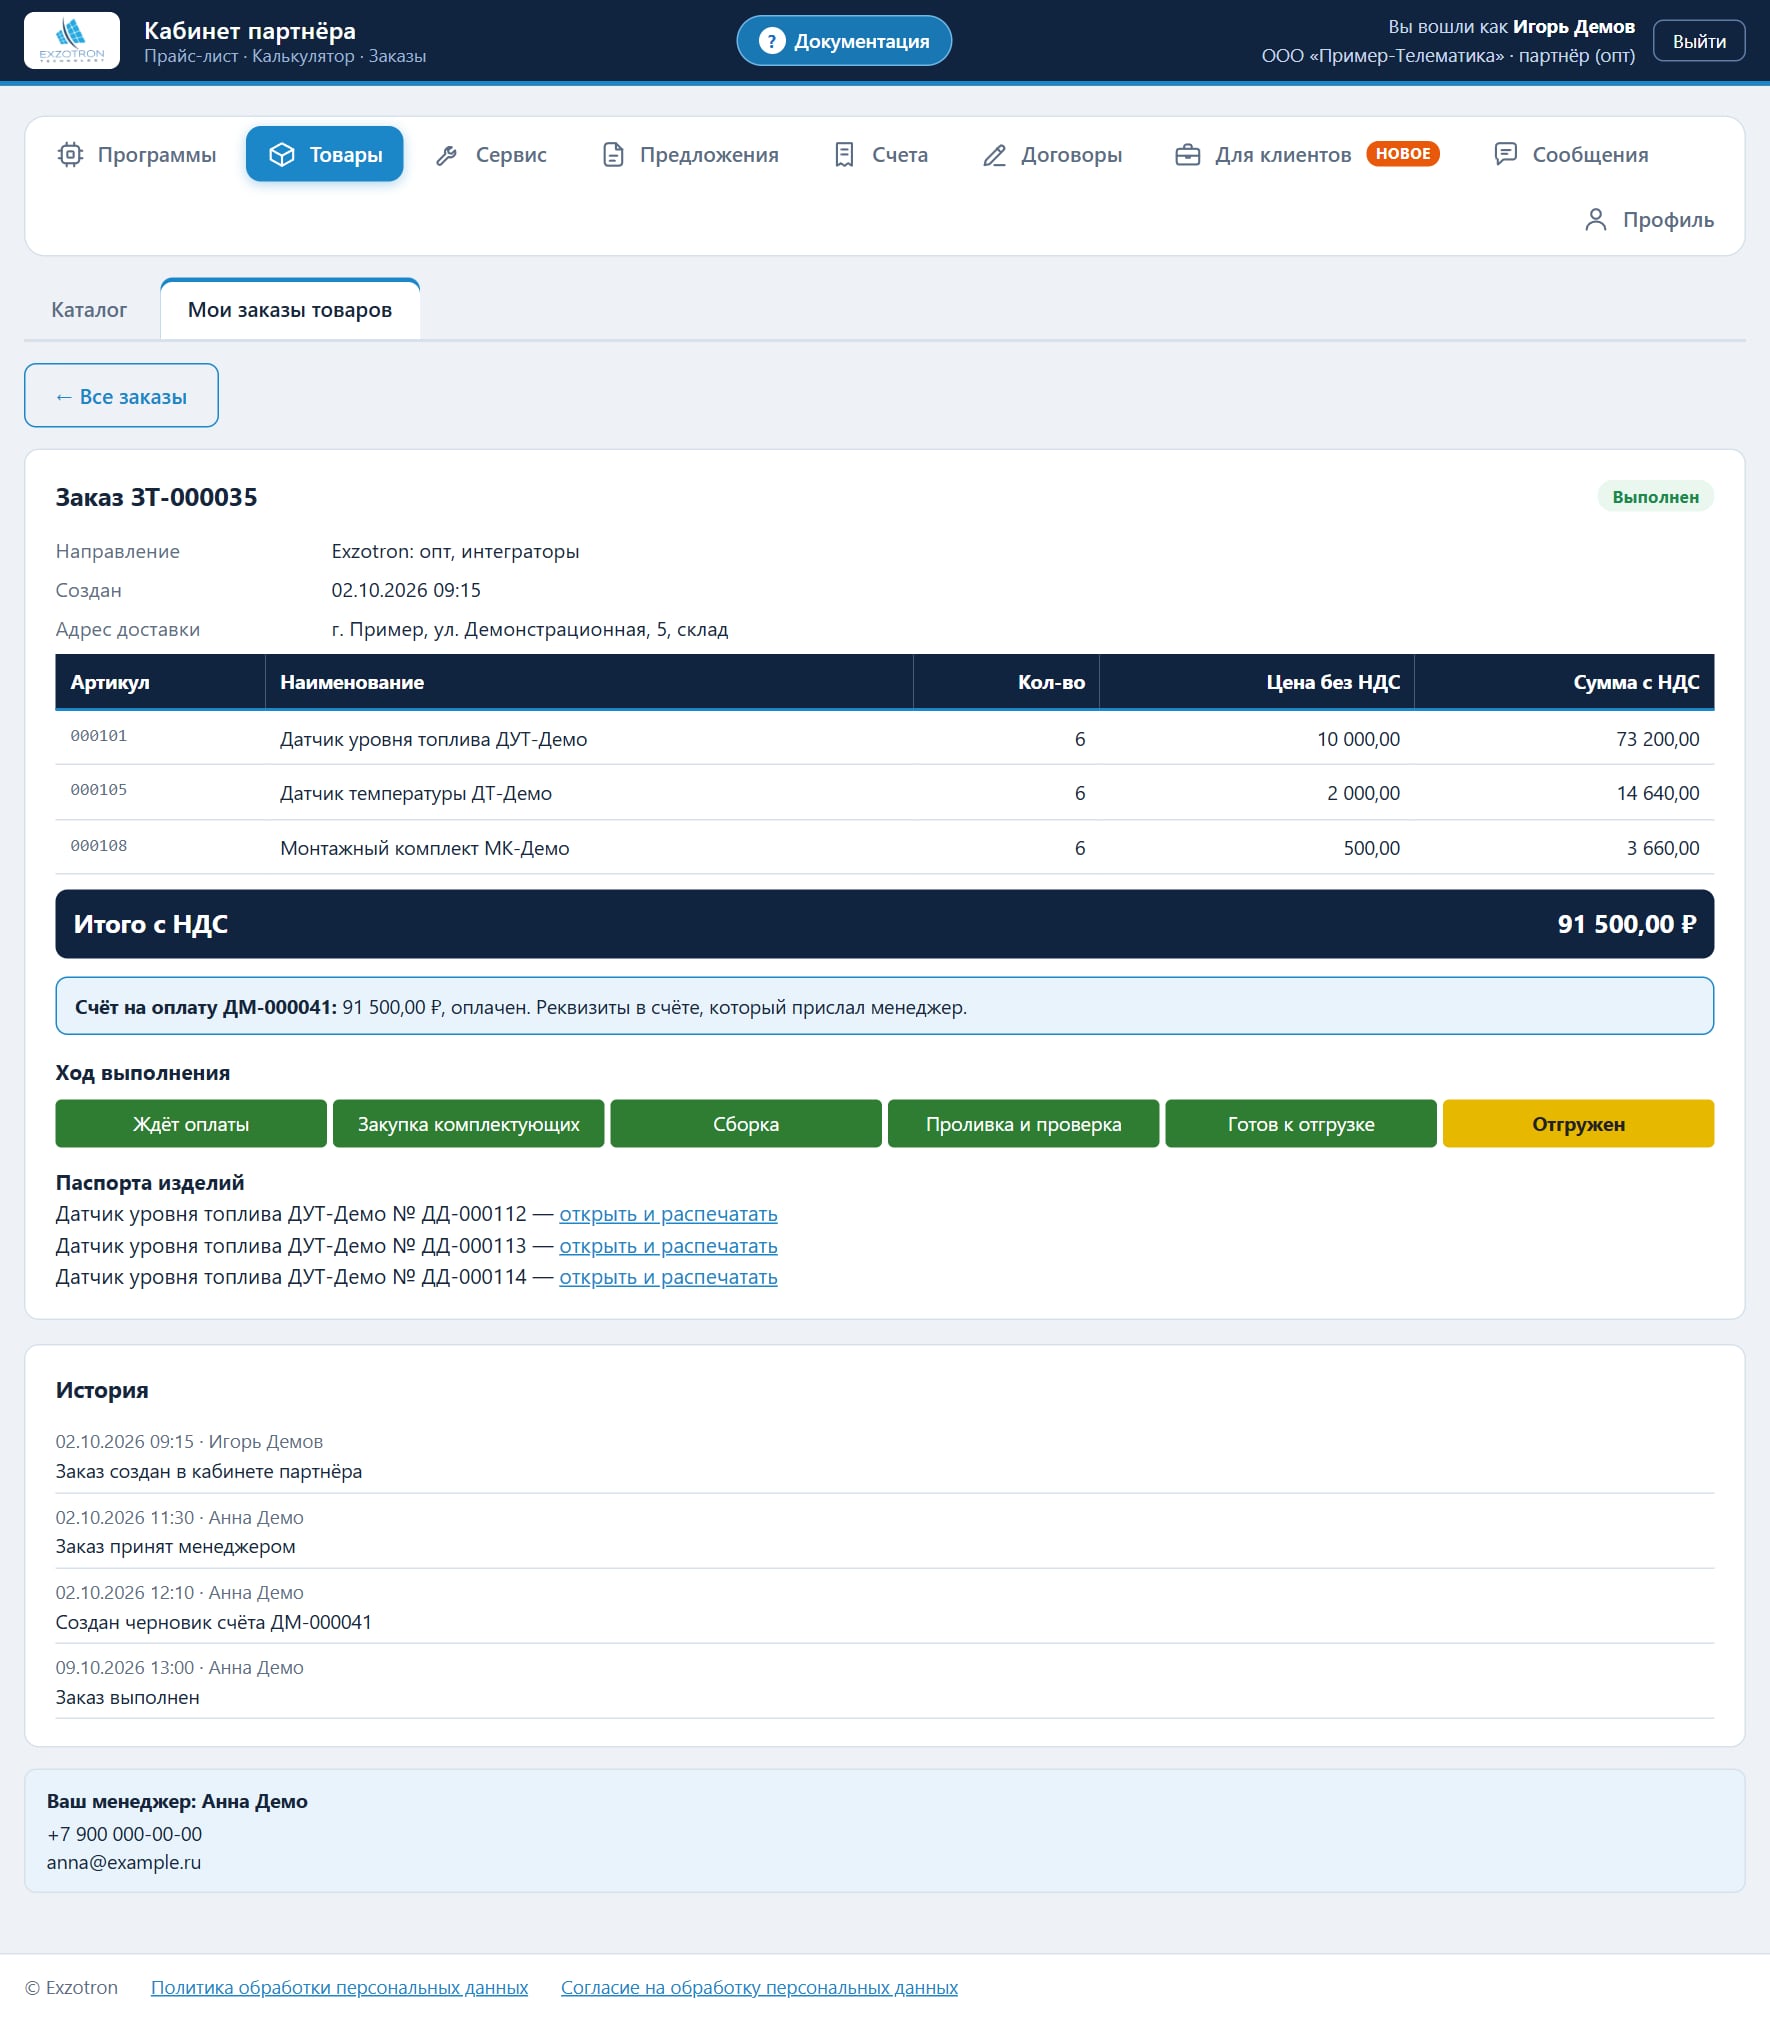Click the briefcase icon for Для клиентов
The width and height of the screenshot is (1770, 2019).
1188,155
